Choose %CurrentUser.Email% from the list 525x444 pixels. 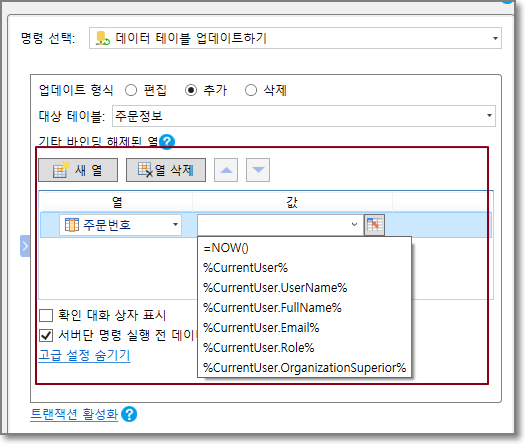tap(261, 328)
